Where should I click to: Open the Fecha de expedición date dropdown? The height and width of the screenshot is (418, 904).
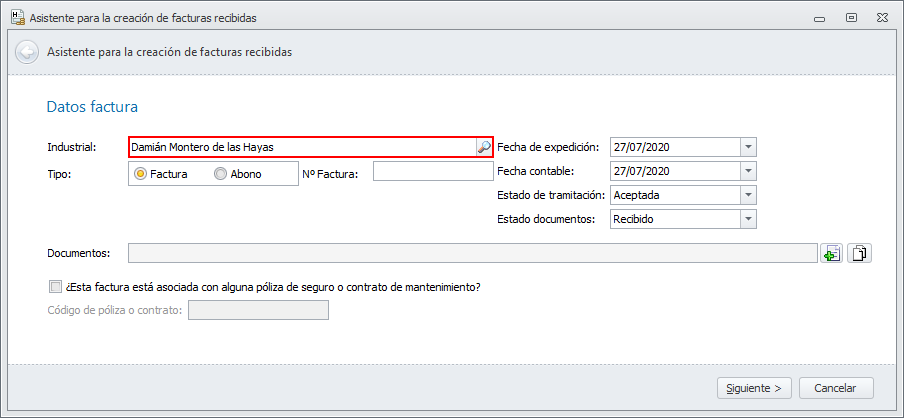[x=748, y=147]
